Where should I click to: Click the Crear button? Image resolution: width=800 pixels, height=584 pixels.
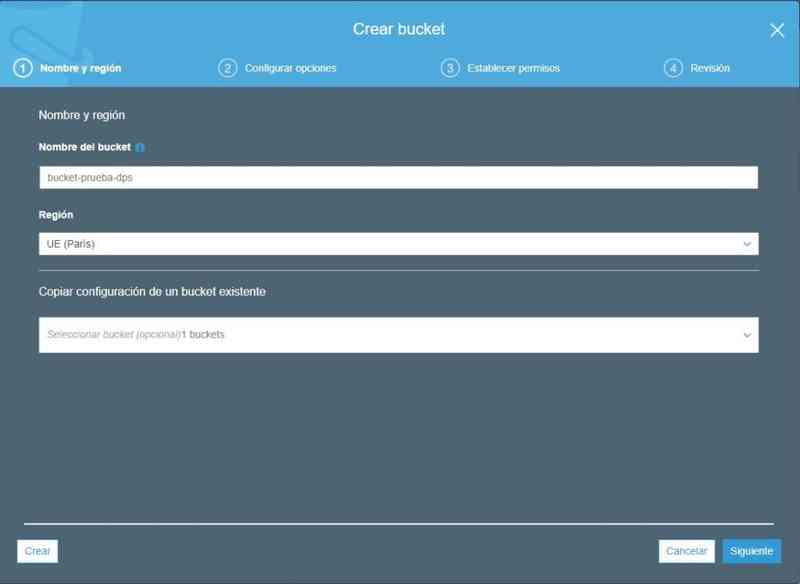click(37, 551)
